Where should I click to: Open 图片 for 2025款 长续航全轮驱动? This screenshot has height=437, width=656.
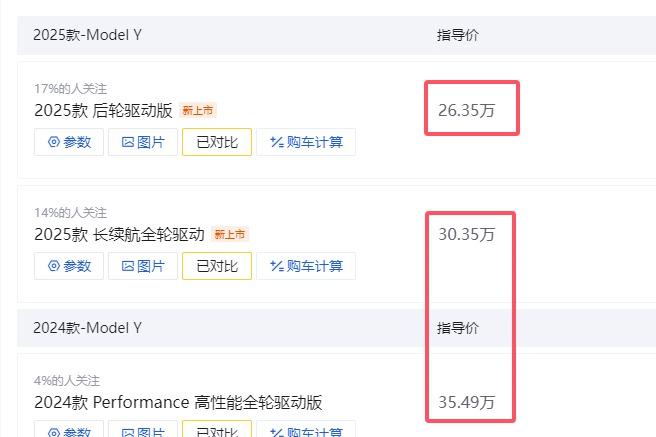point(142,266)
